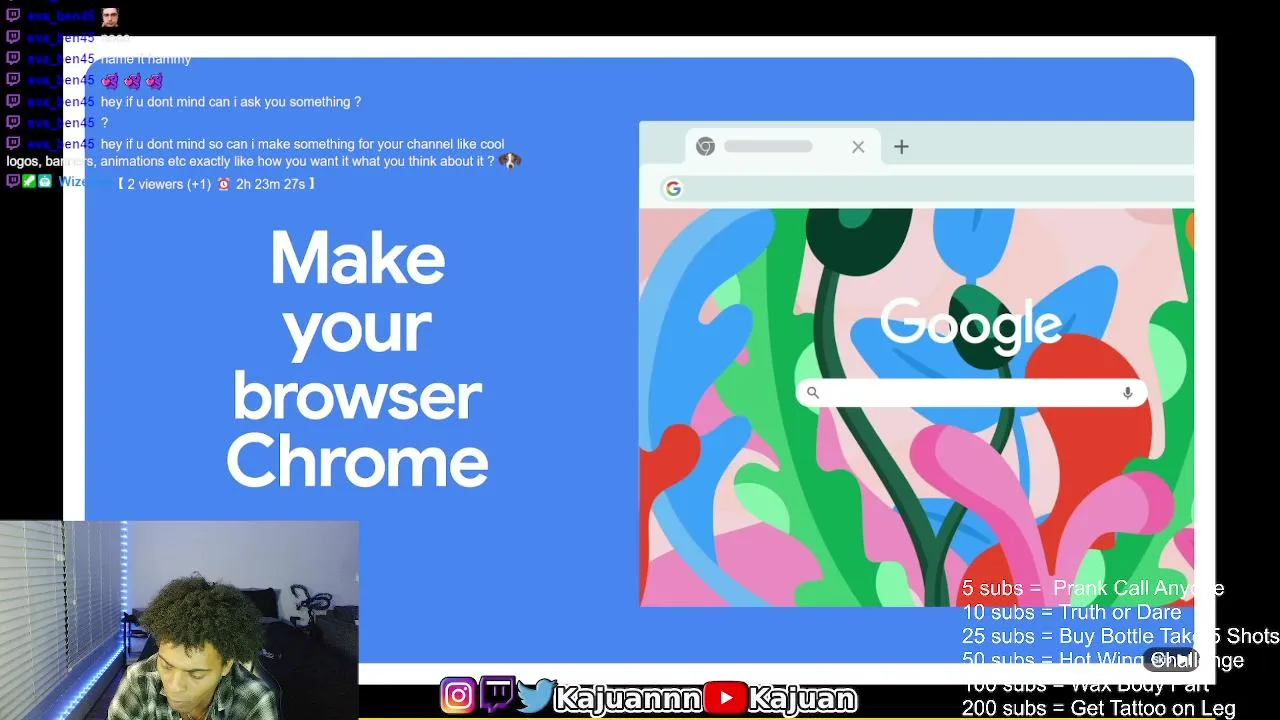Image resolution: width=1280 pixels, height=720 pixels.
Task: Click inside the Google search box
Action: click(970, 393)
